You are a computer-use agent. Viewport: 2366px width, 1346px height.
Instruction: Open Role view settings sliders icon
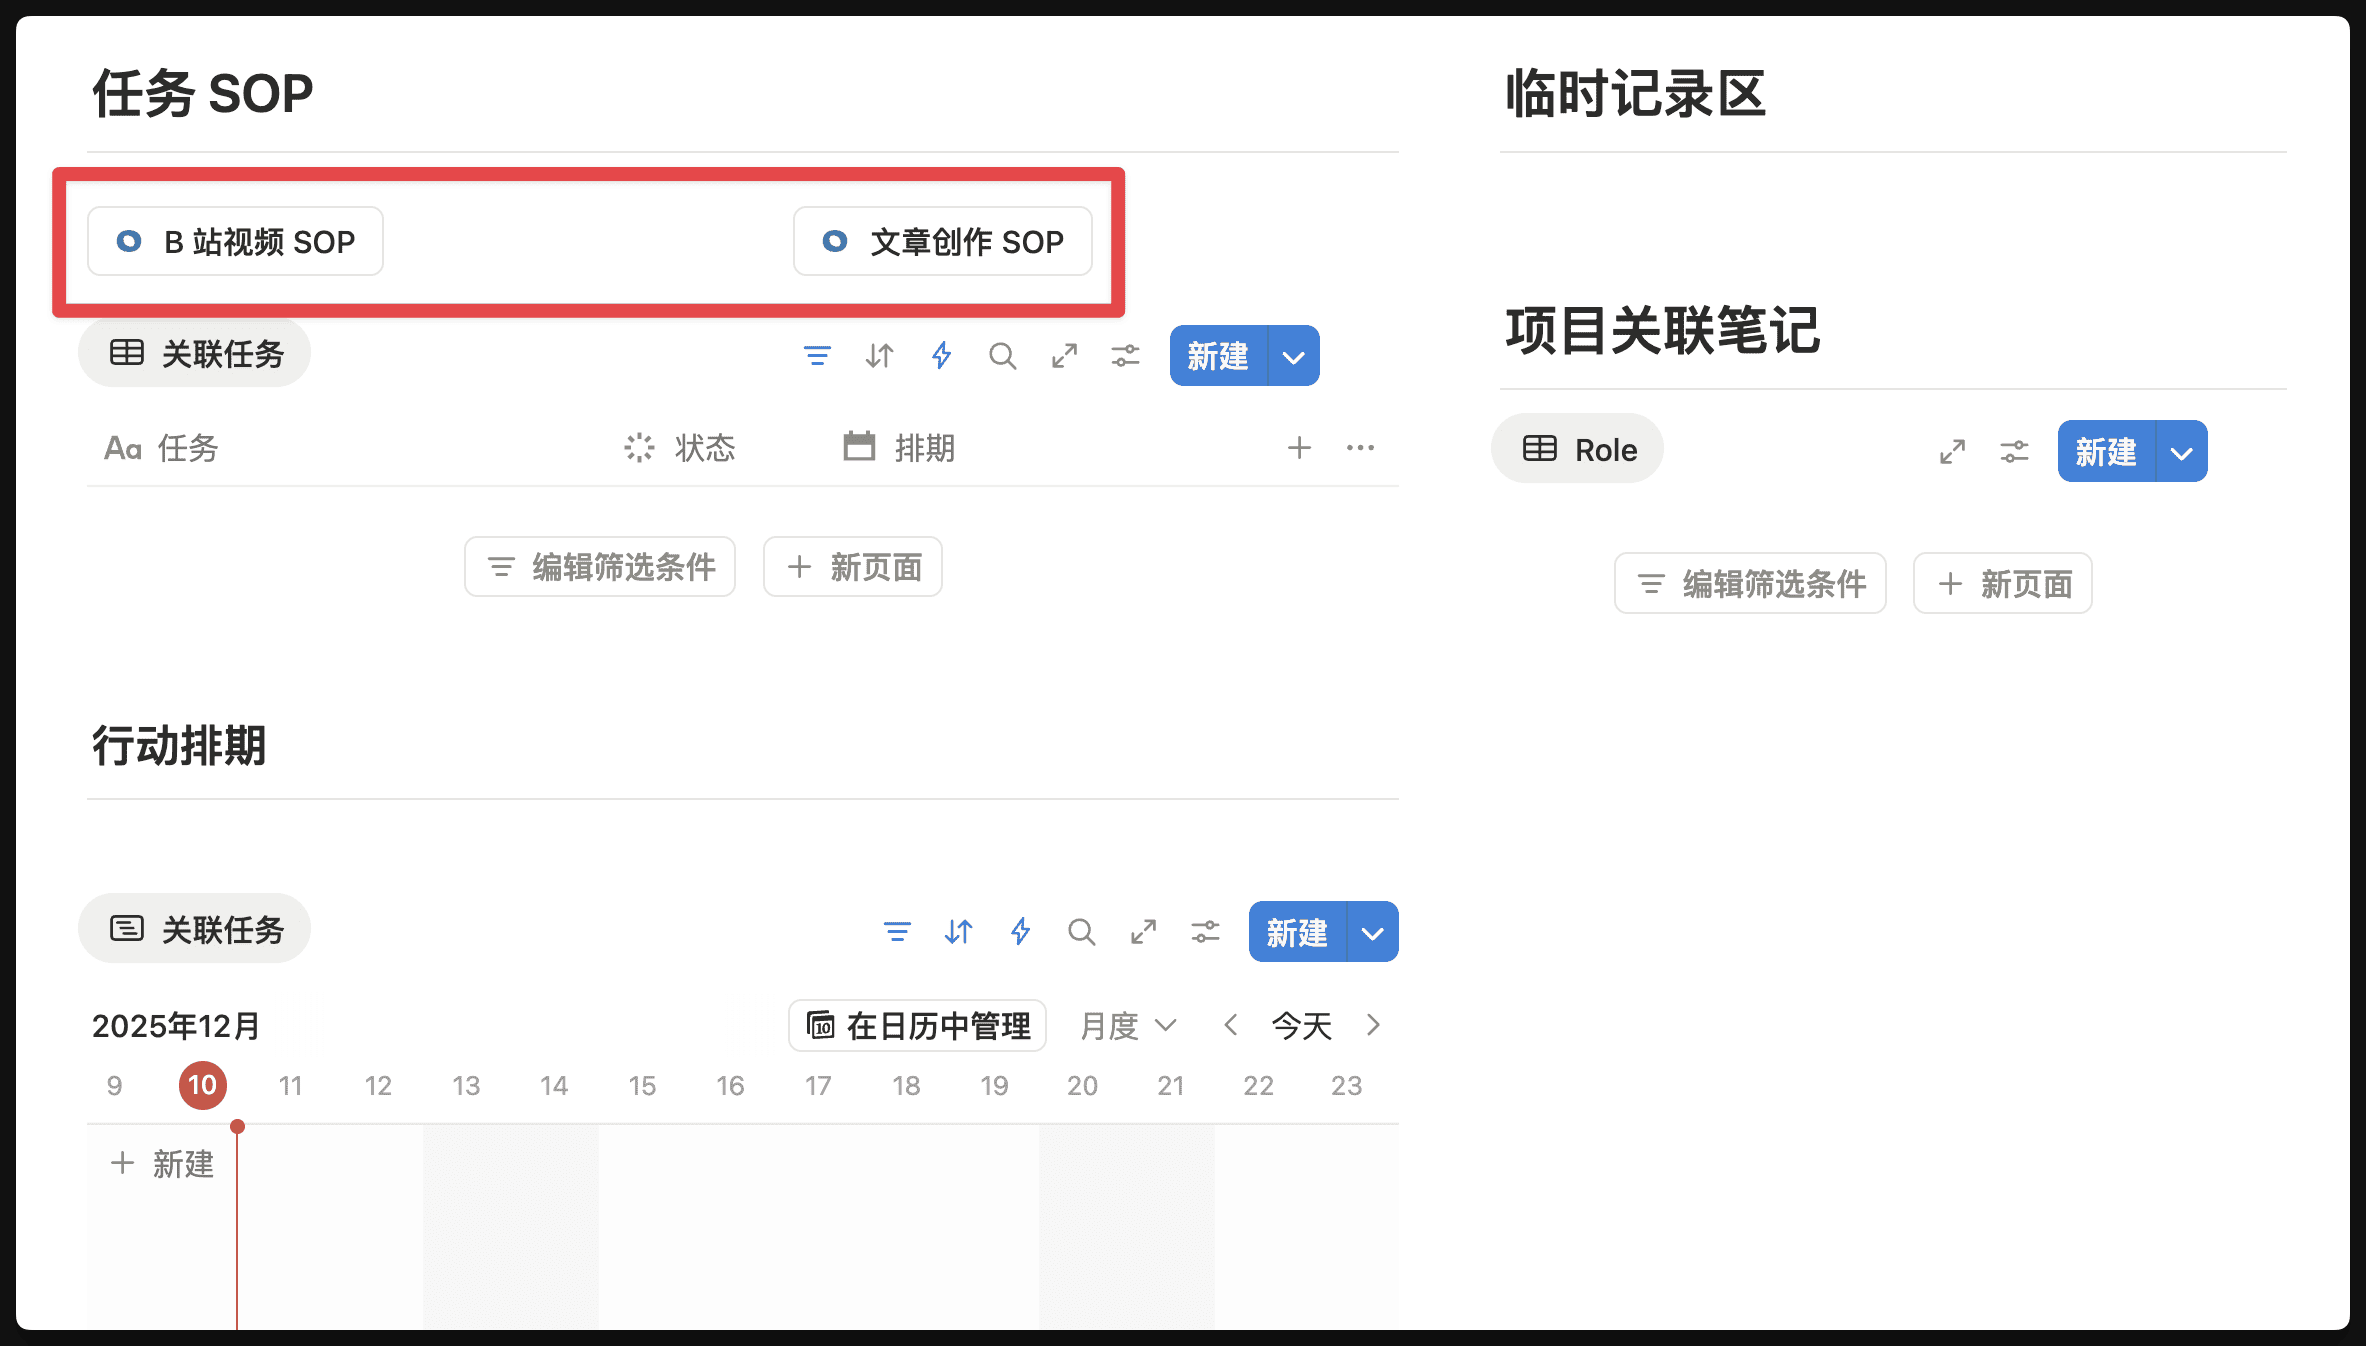2014,452
